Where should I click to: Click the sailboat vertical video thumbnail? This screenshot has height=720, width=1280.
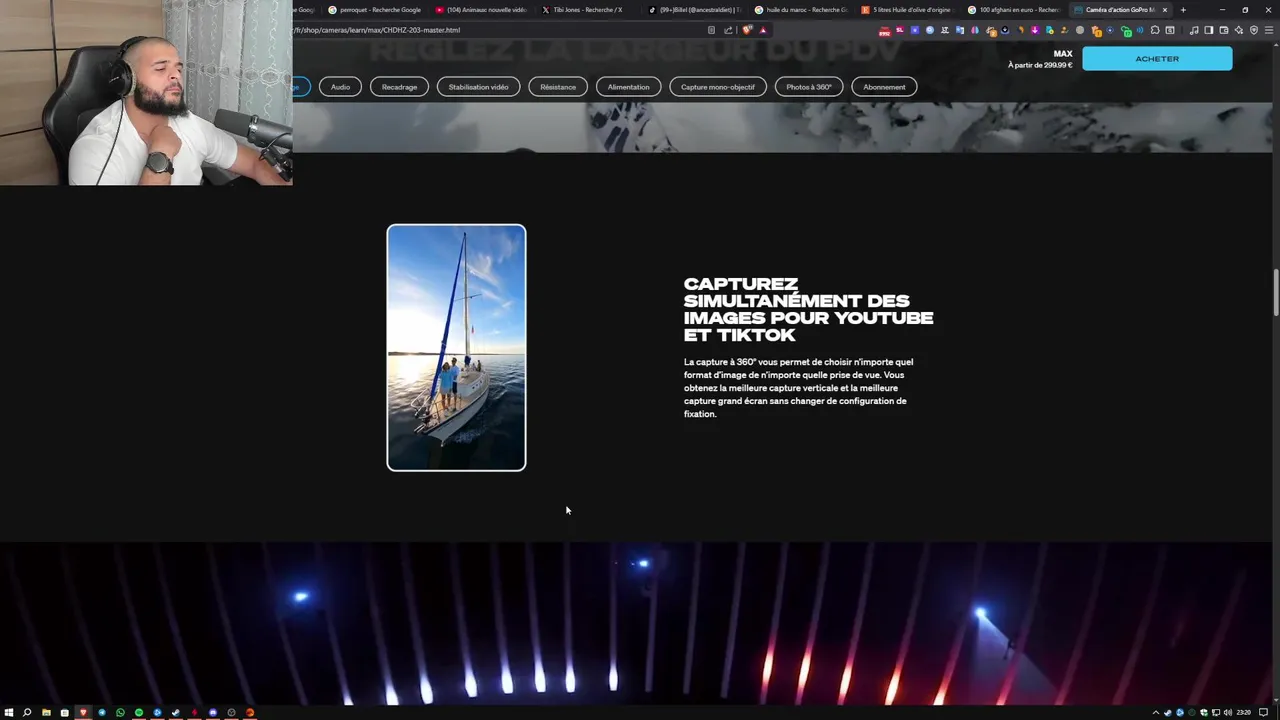(456, 347)
